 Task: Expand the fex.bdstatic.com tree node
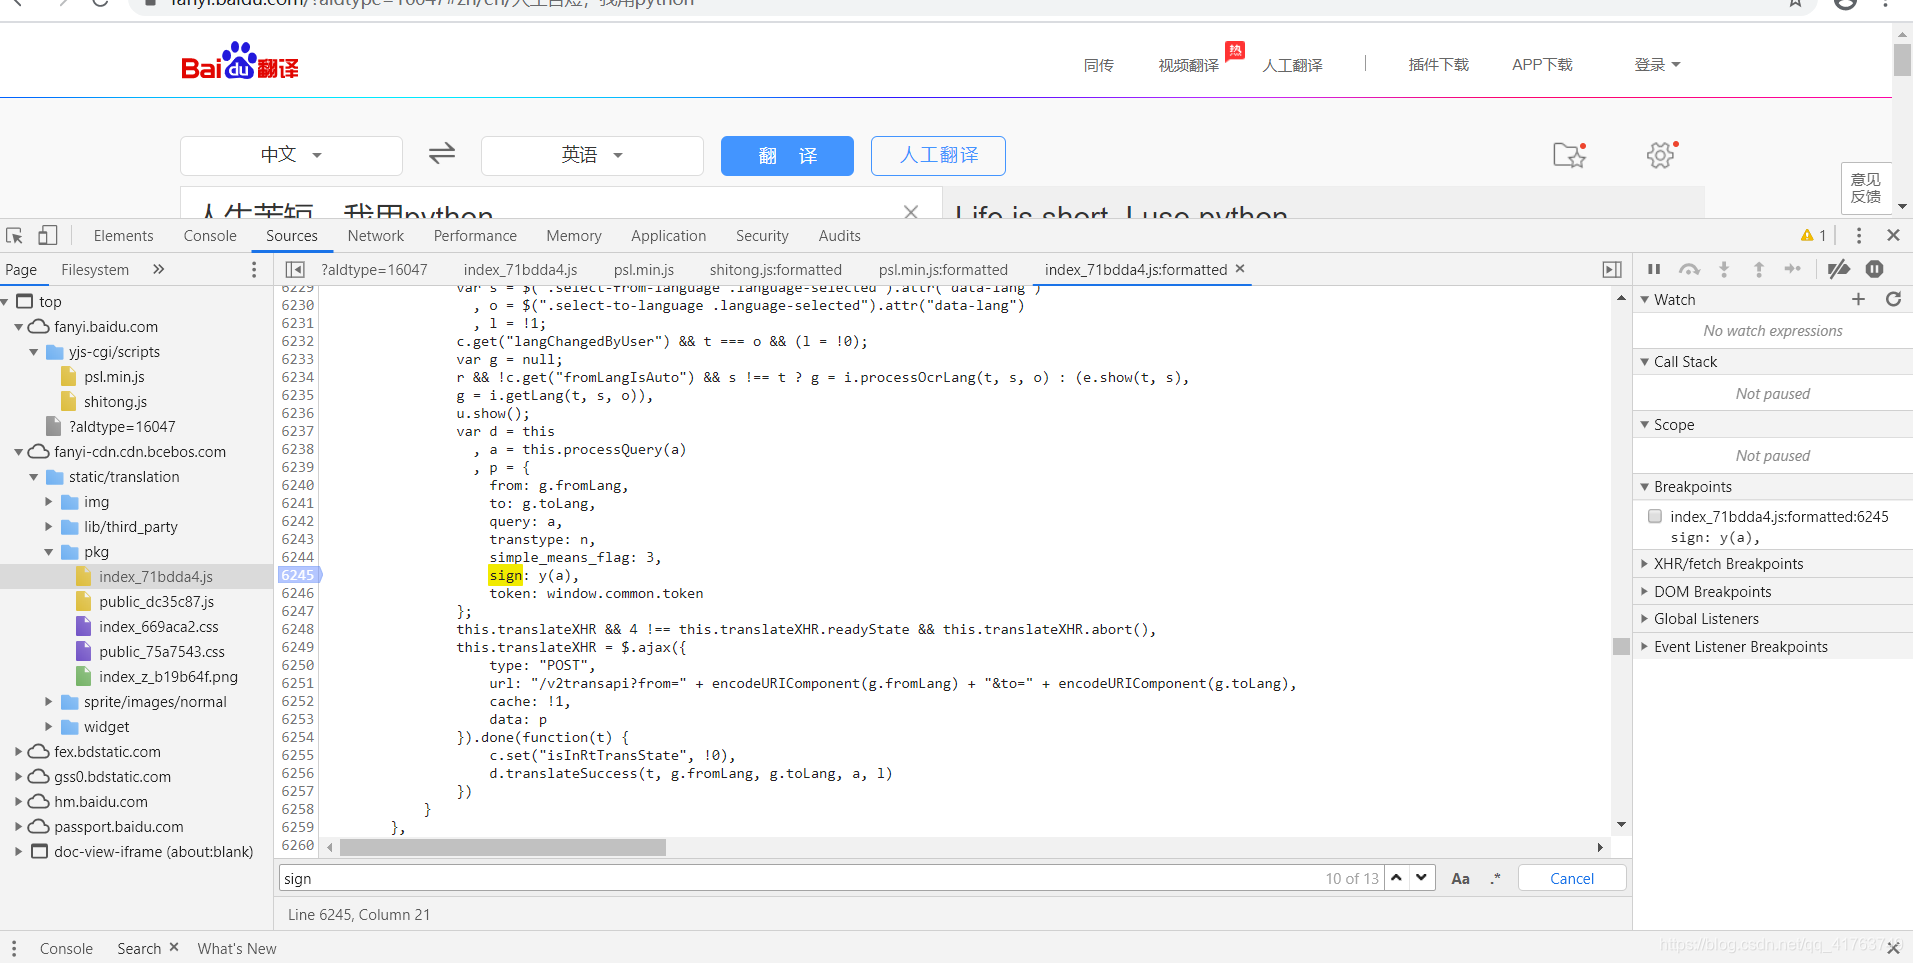click(18, 752)
